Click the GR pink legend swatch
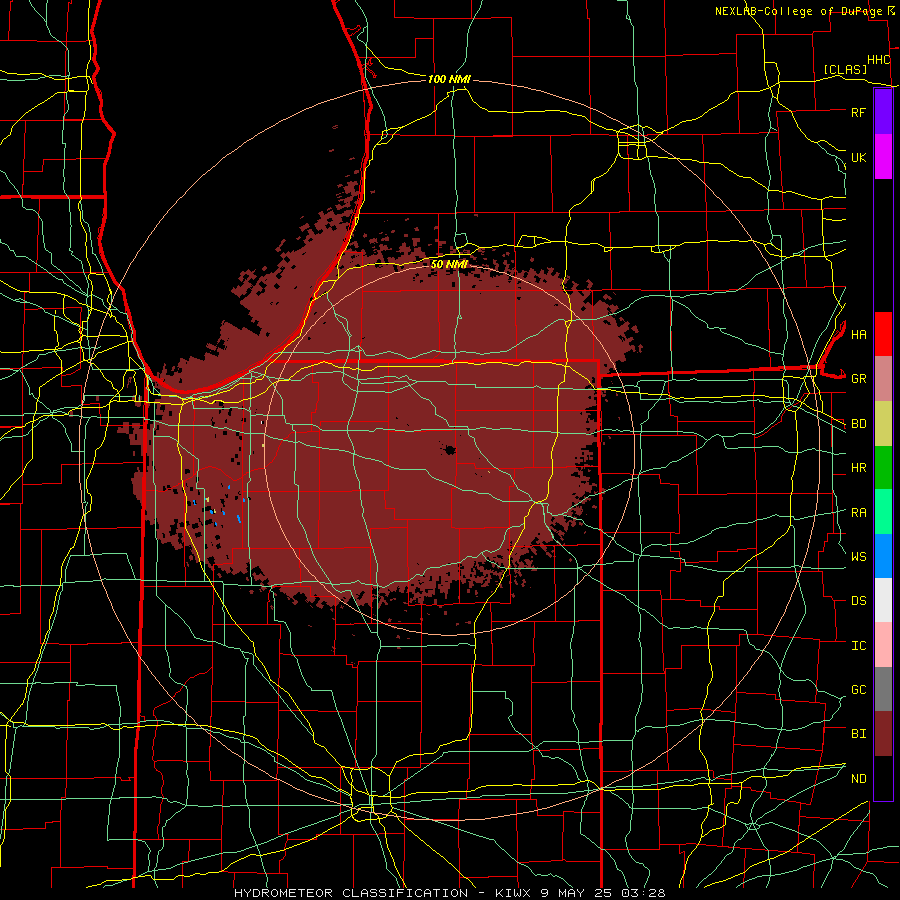This screenshot has height=900, width=900. (883, 379)
